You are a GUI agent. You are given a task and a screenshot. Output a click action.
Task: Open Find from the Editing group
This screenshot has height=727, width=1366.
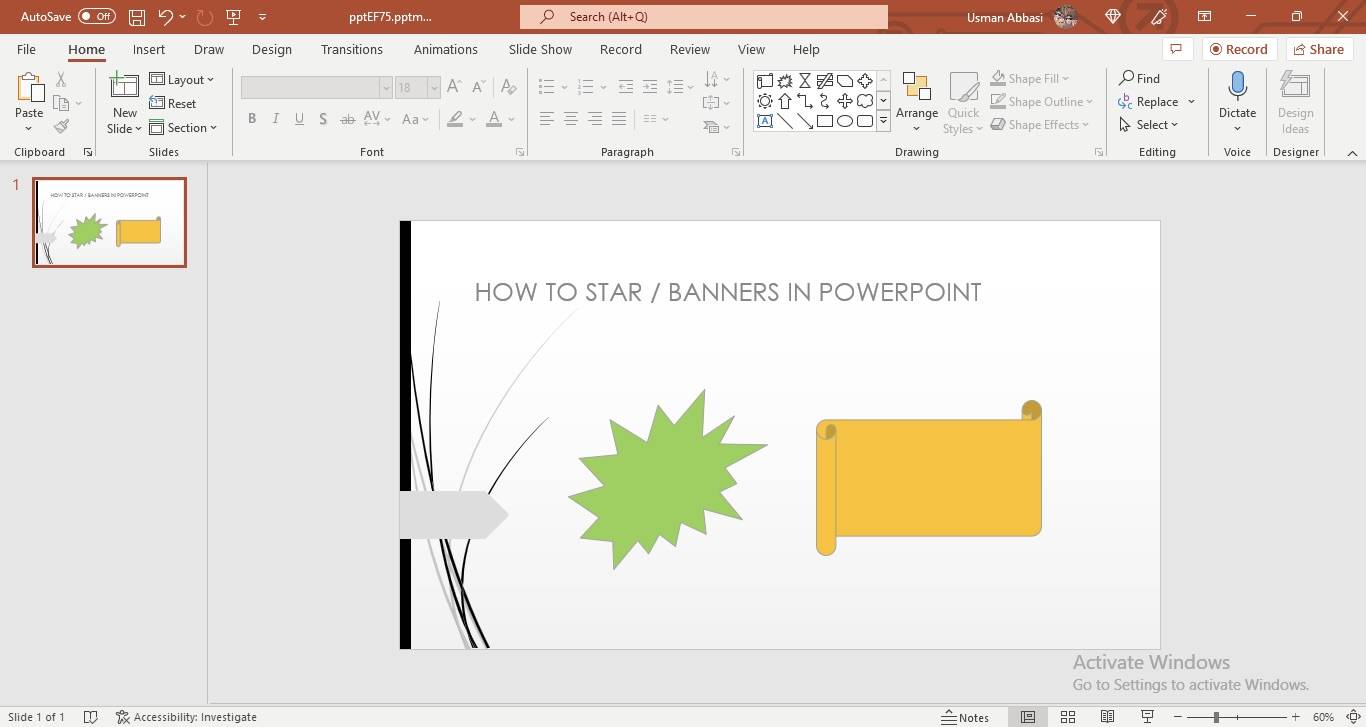1139,78
